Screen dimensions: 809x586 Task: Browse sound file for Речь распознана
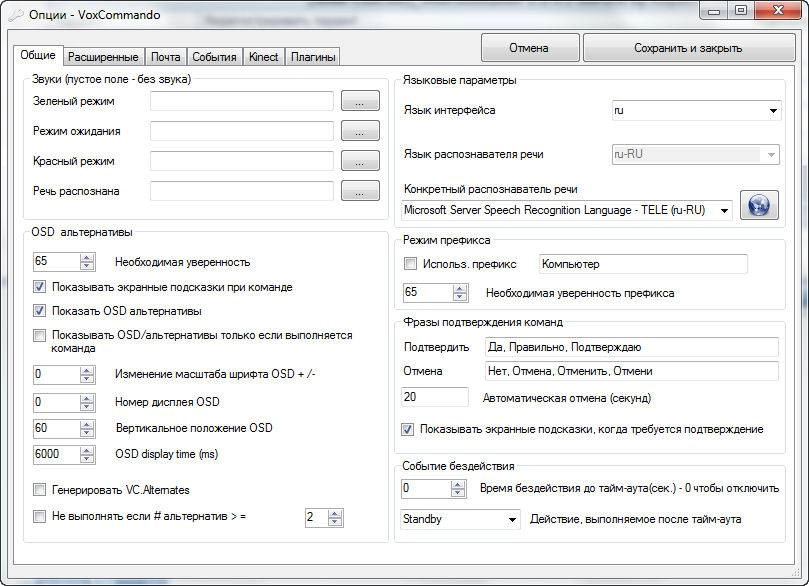[360, 190]
